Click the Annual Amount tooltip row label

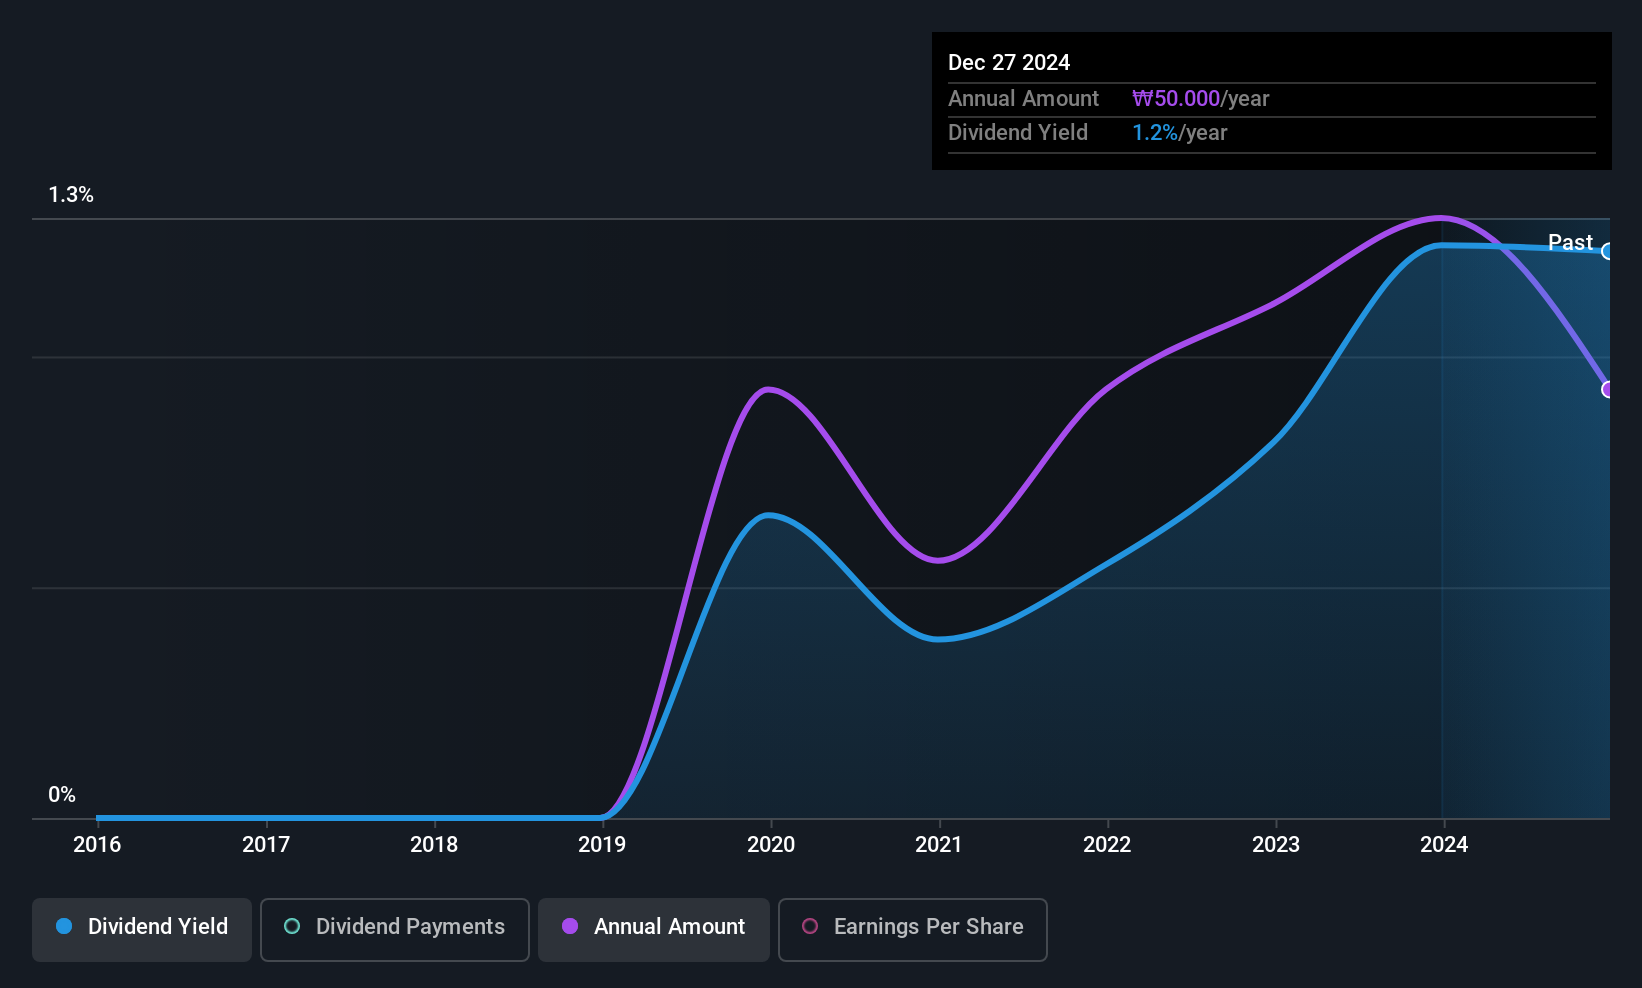(1023, 99)
